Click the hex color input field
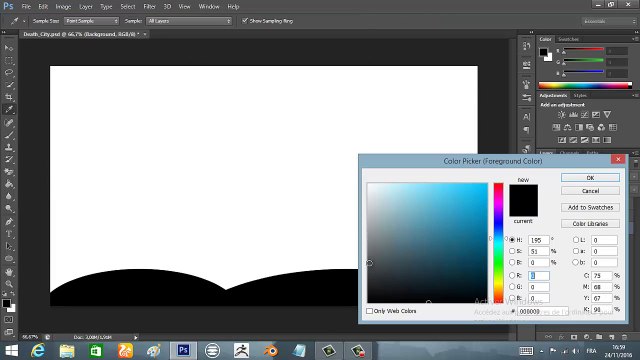Screen dimensions: 640x360 coord(543,311)
